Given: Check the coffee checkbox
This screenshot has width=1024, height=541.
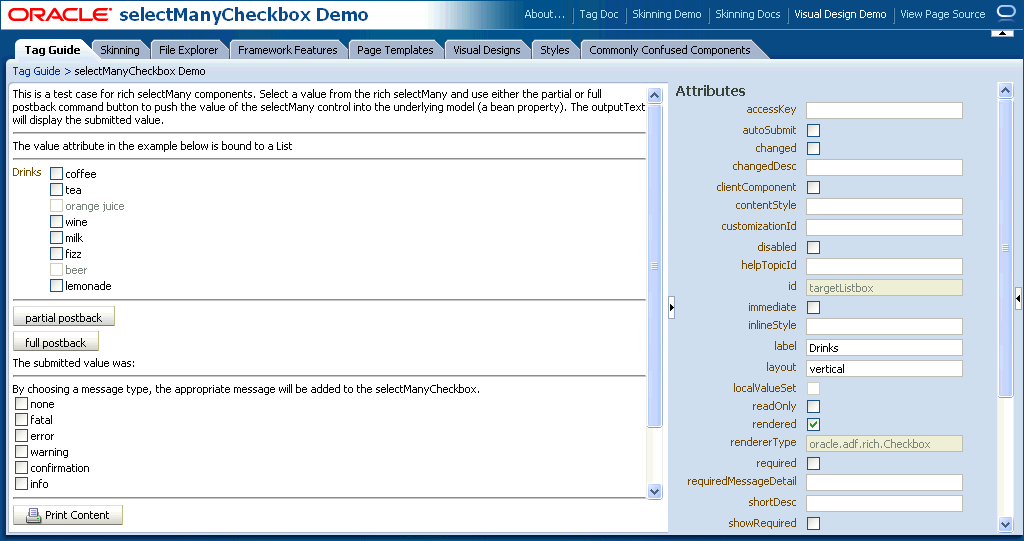Looking at the screenshot, I should pos(57,174).
